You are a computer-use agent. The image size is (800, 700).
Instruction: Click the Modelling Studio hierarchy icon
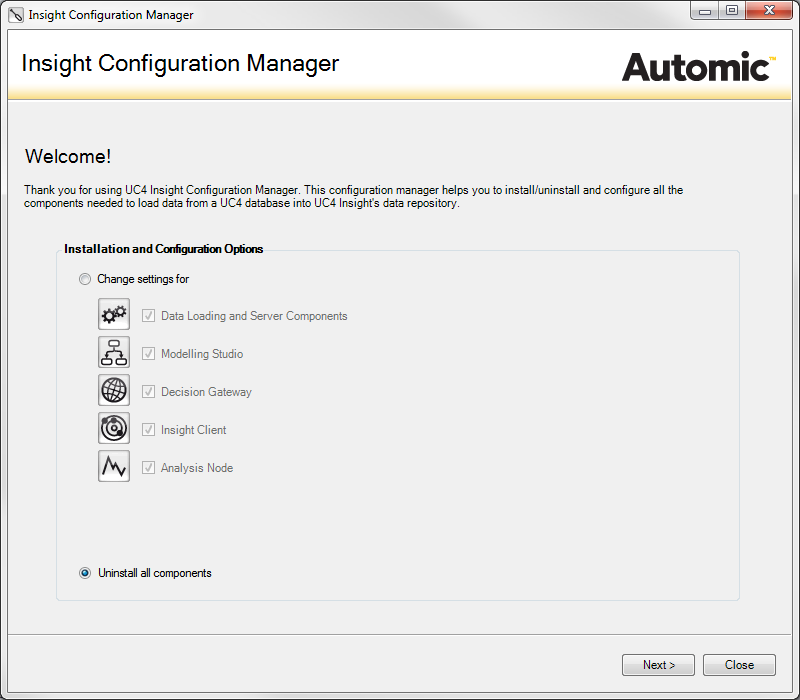point(114,352)
